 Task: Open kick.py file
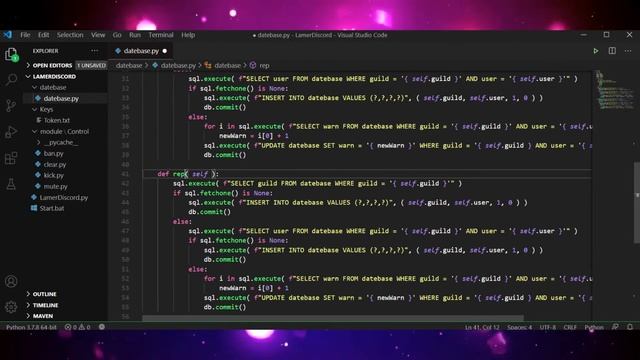pyautogui.click(x=65, y=176)
